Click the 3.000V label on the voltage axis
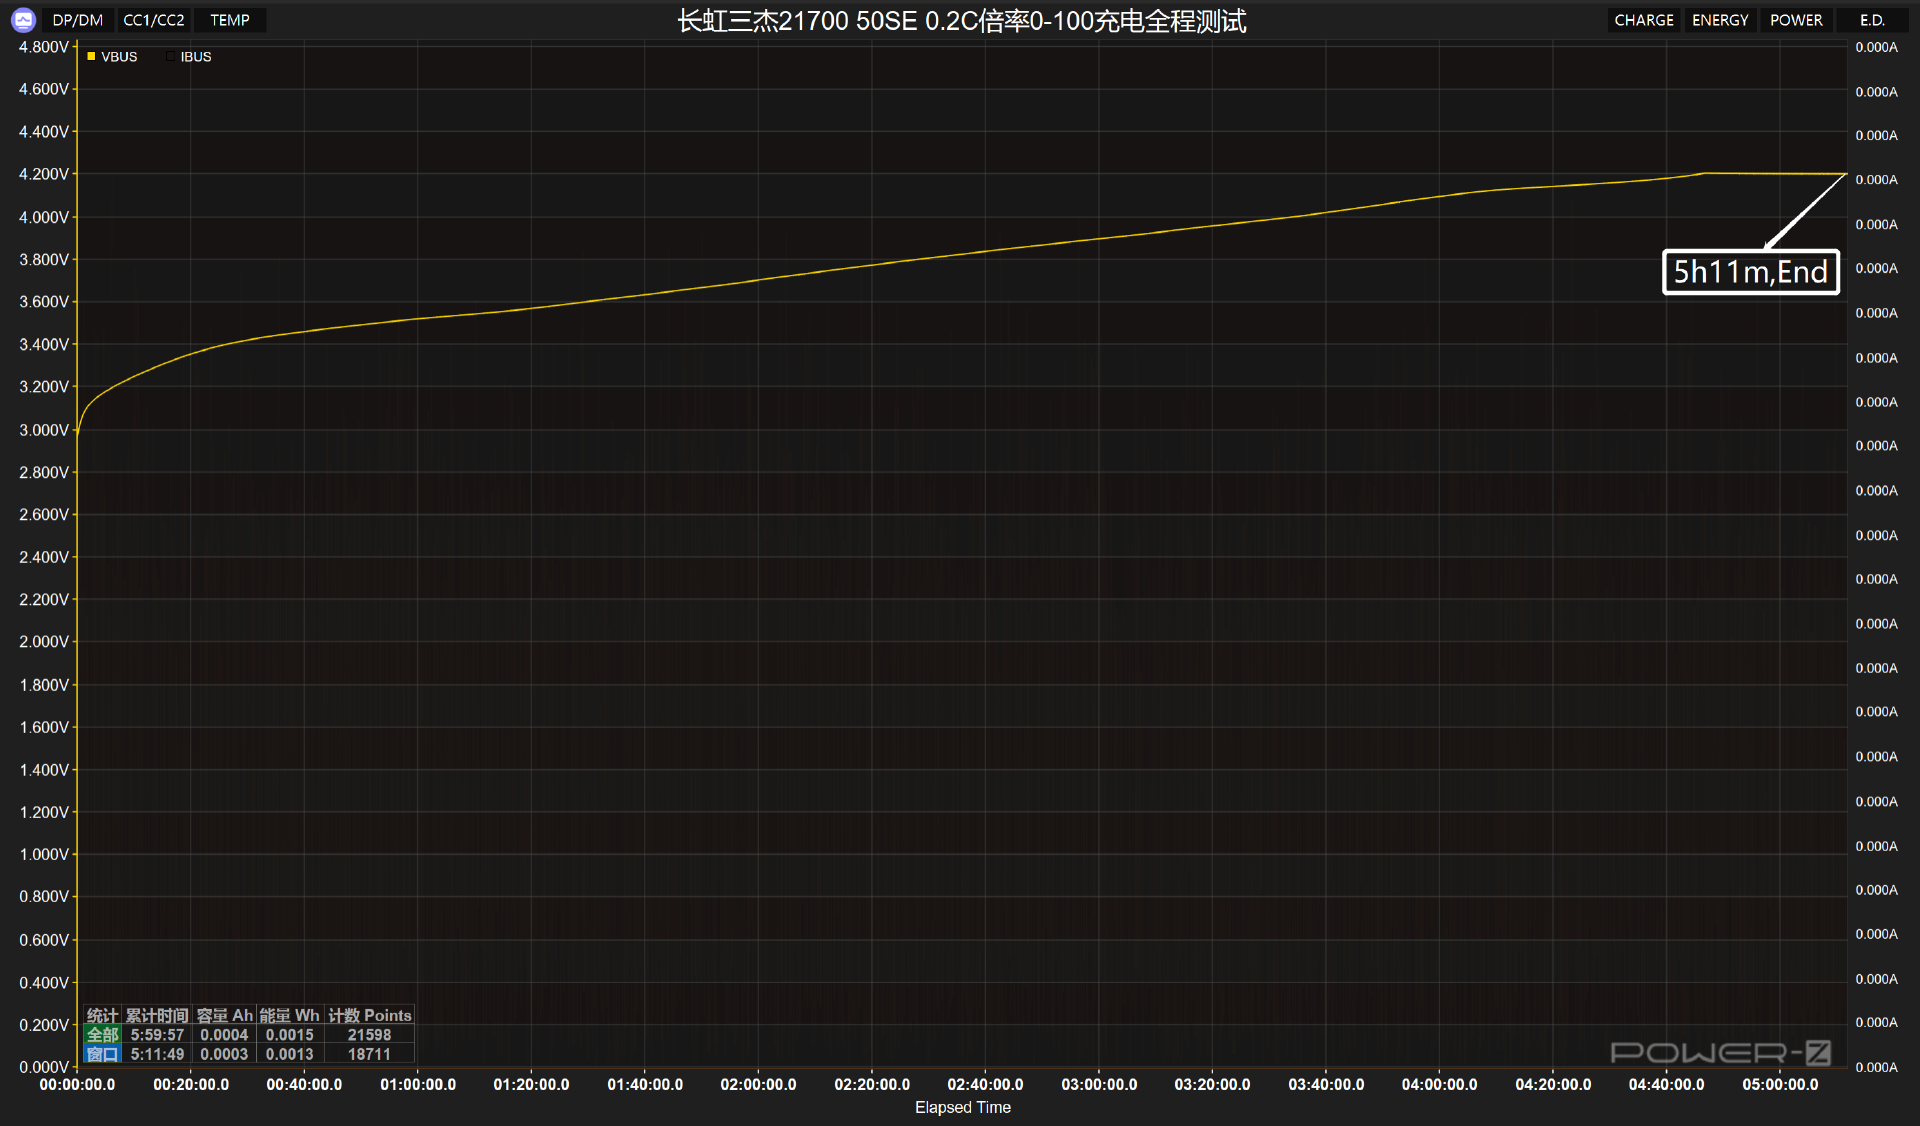 click(44, 430)
